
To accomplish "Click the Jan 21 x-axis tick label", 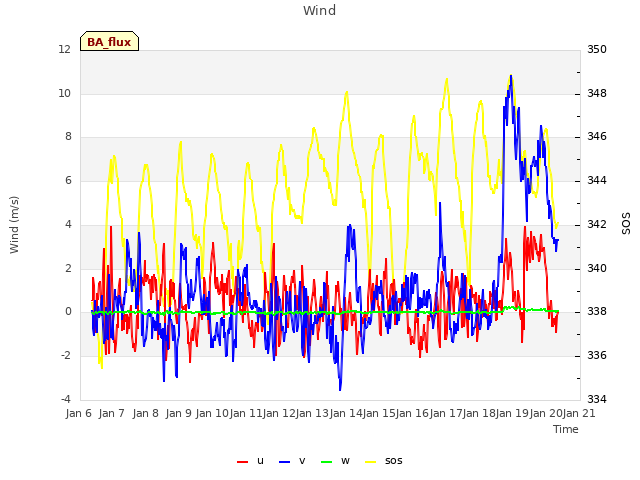I will (x=579, y=413).
